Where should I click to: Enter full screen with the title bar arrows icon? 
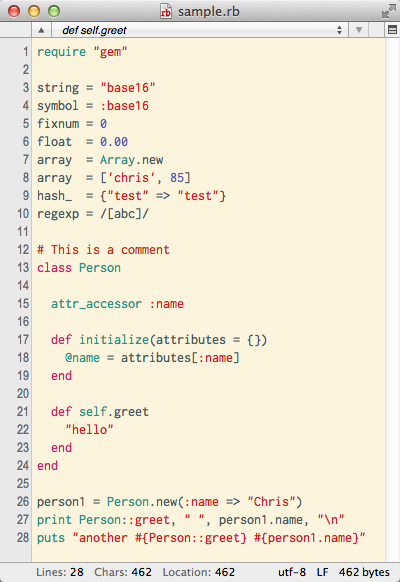click(388, 12)
